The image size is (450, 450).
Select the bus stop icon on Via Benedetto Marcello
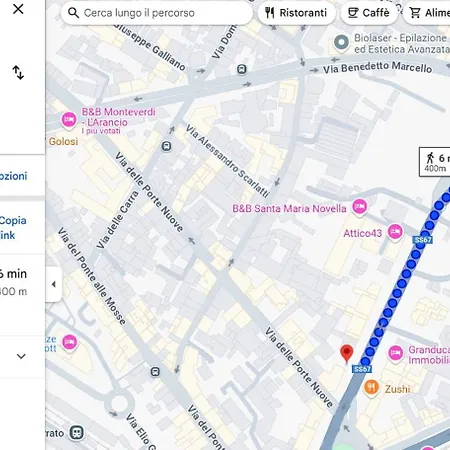pyautogui.click(x=242, y=69)
